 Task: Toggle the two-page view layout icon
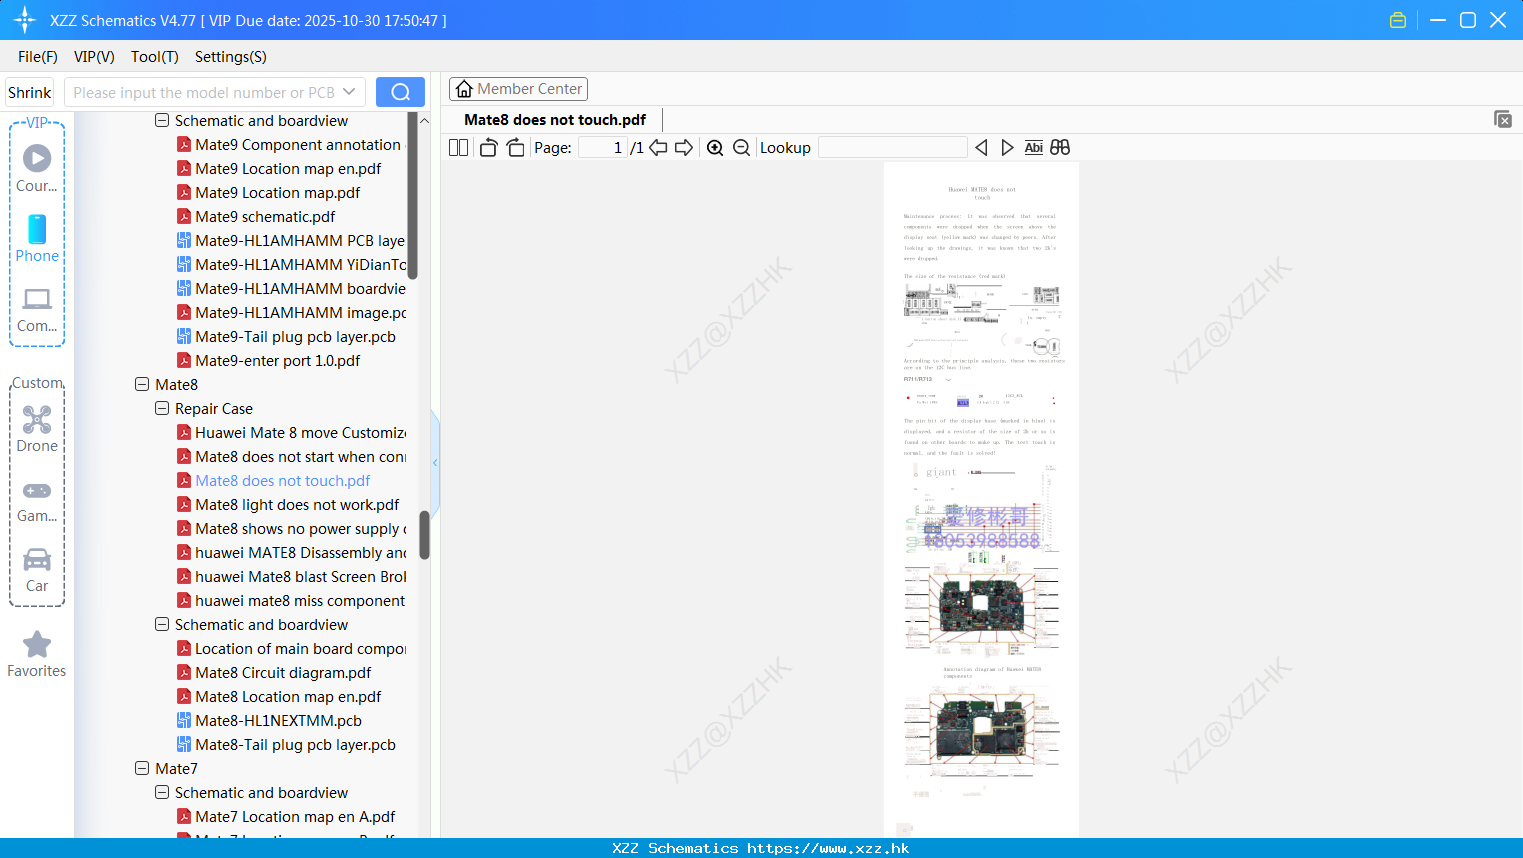click(458, 147)
